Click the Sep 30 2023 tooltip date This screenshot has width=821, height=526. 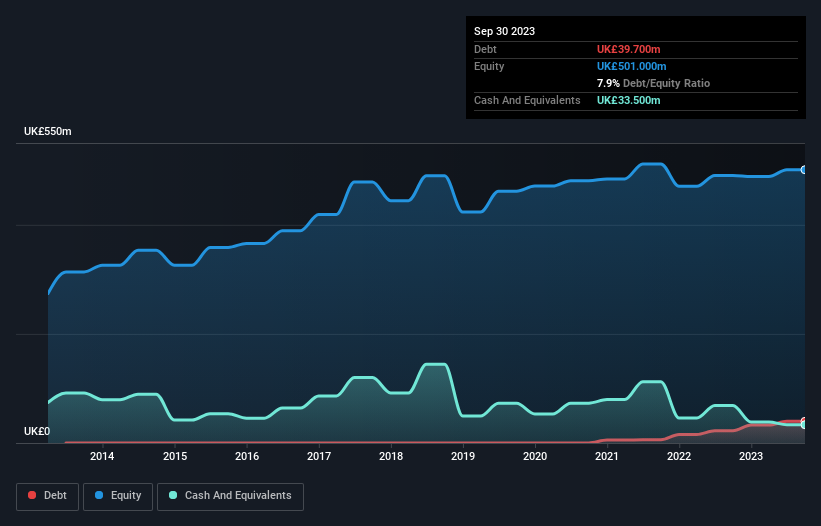(x=504, y=31)
